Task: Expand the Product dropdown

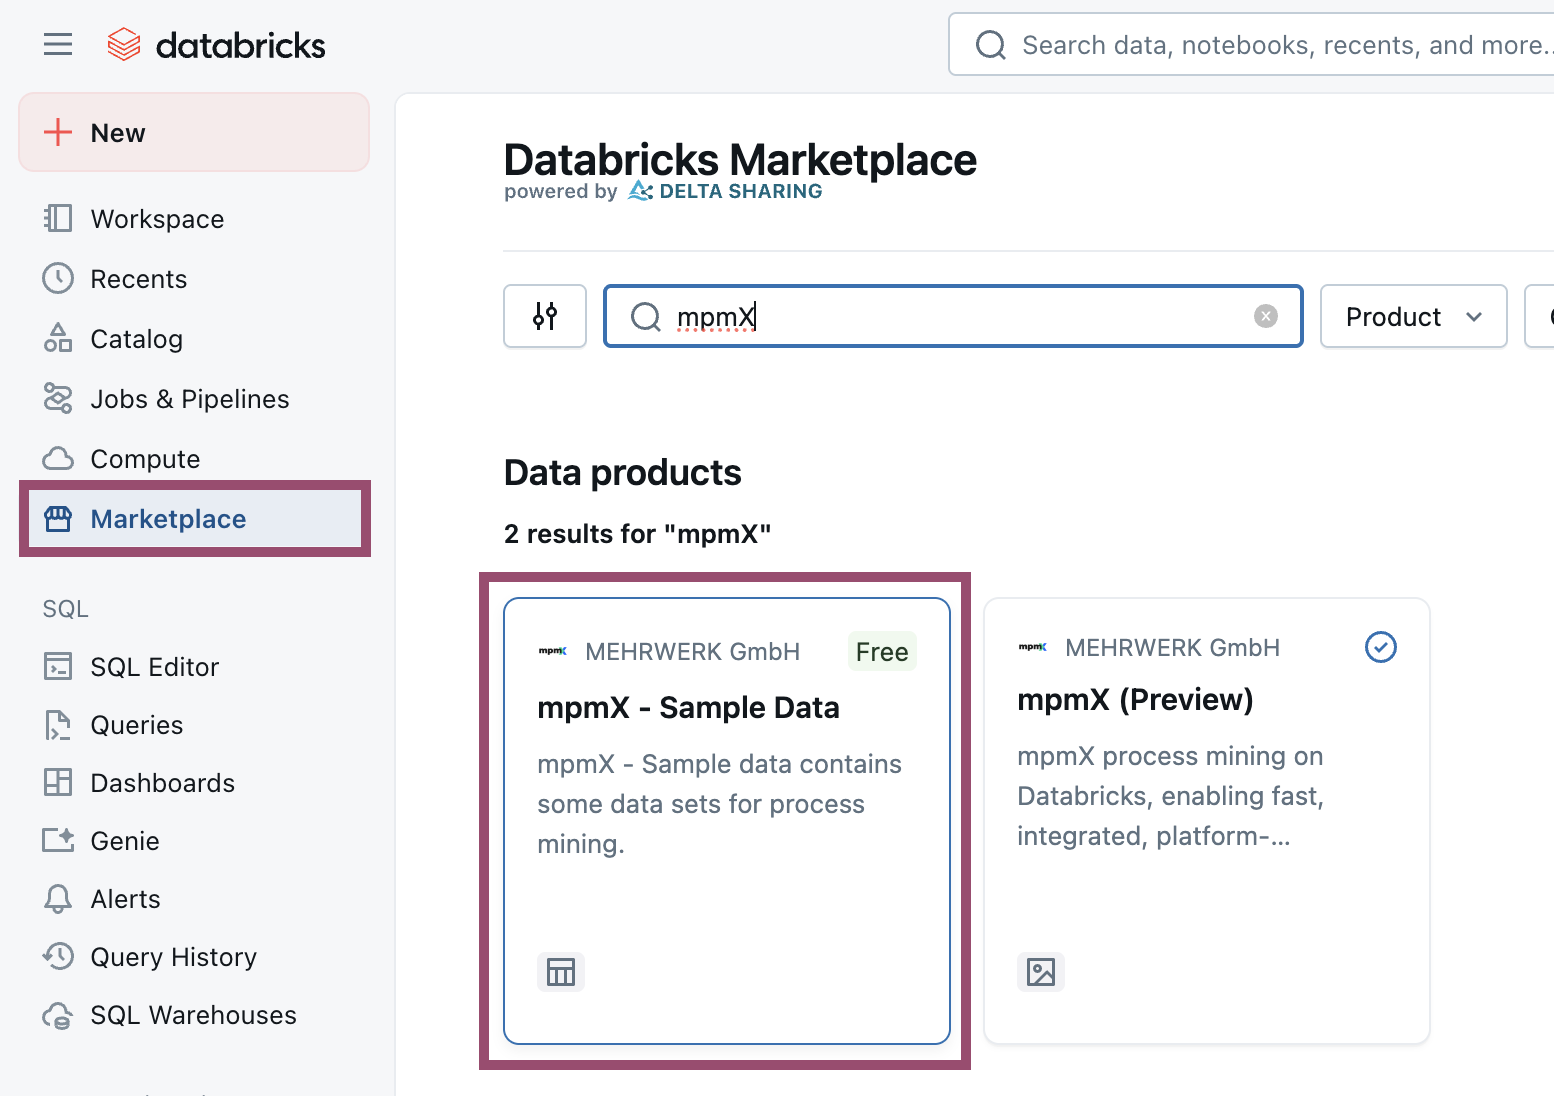Action: point(1413,316)
